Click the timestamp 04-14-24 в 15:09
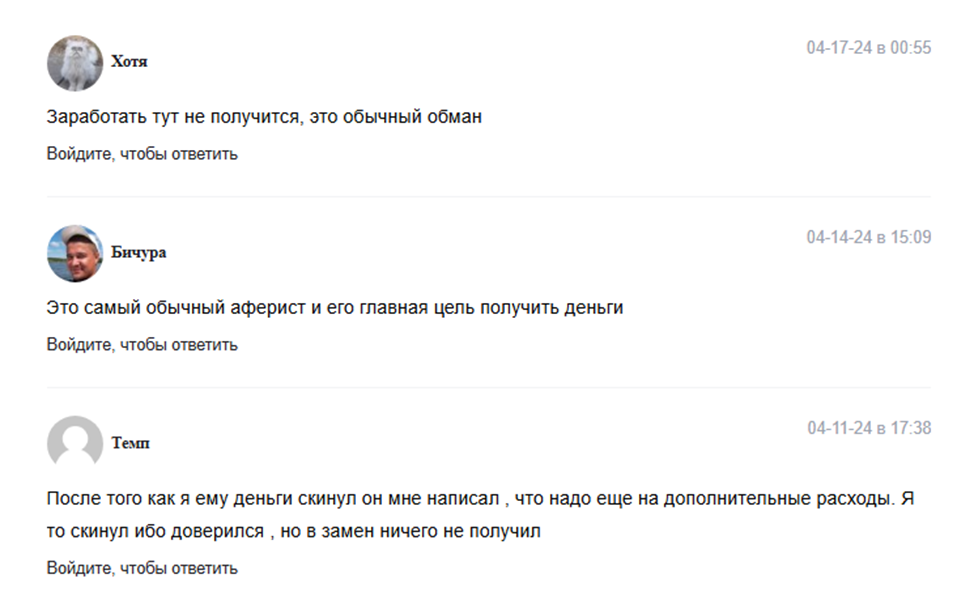 pyautogui.click(x=868, y=238)
